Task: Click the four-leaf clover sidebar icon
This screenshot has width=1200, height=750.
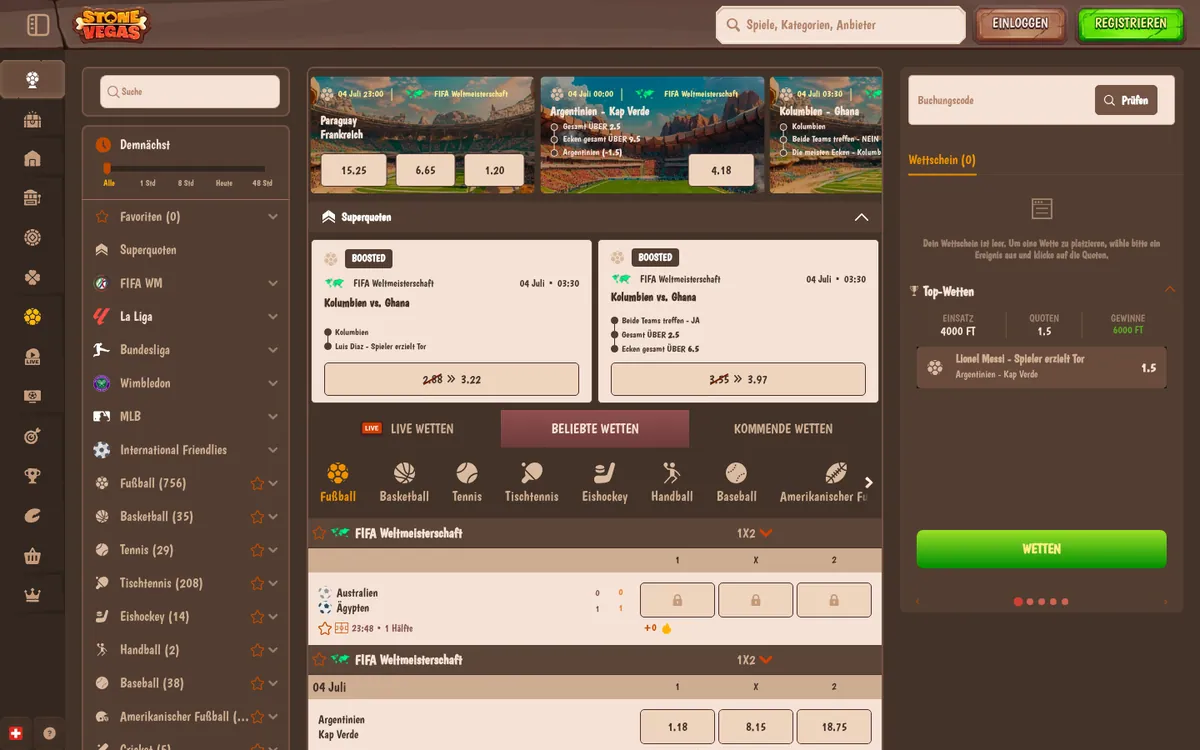Action: tap(33, 277)
